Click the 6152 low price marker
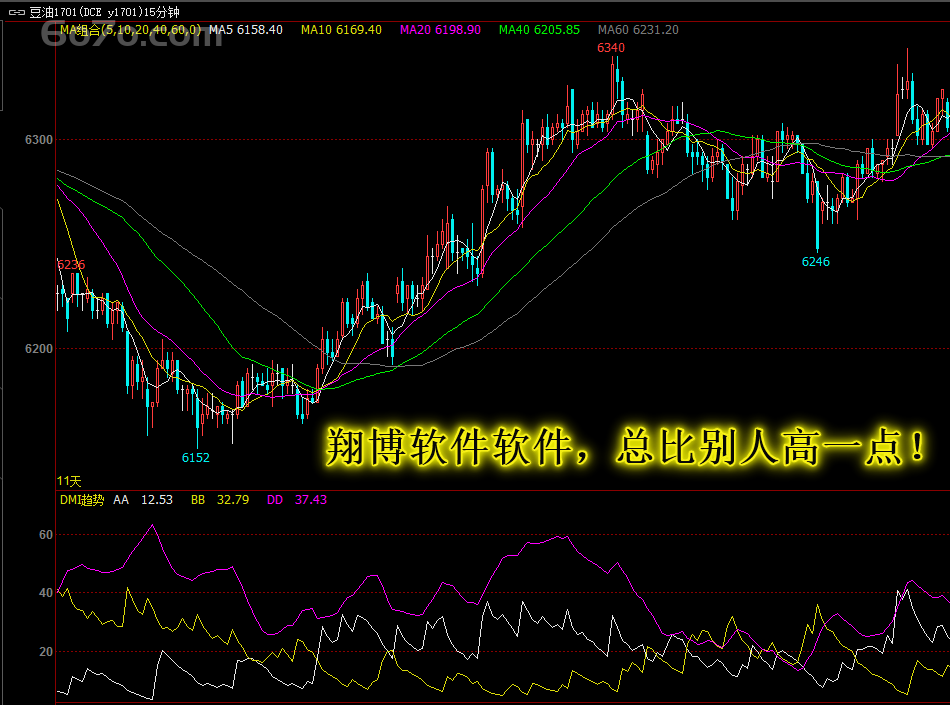 (x=196, y=458)
